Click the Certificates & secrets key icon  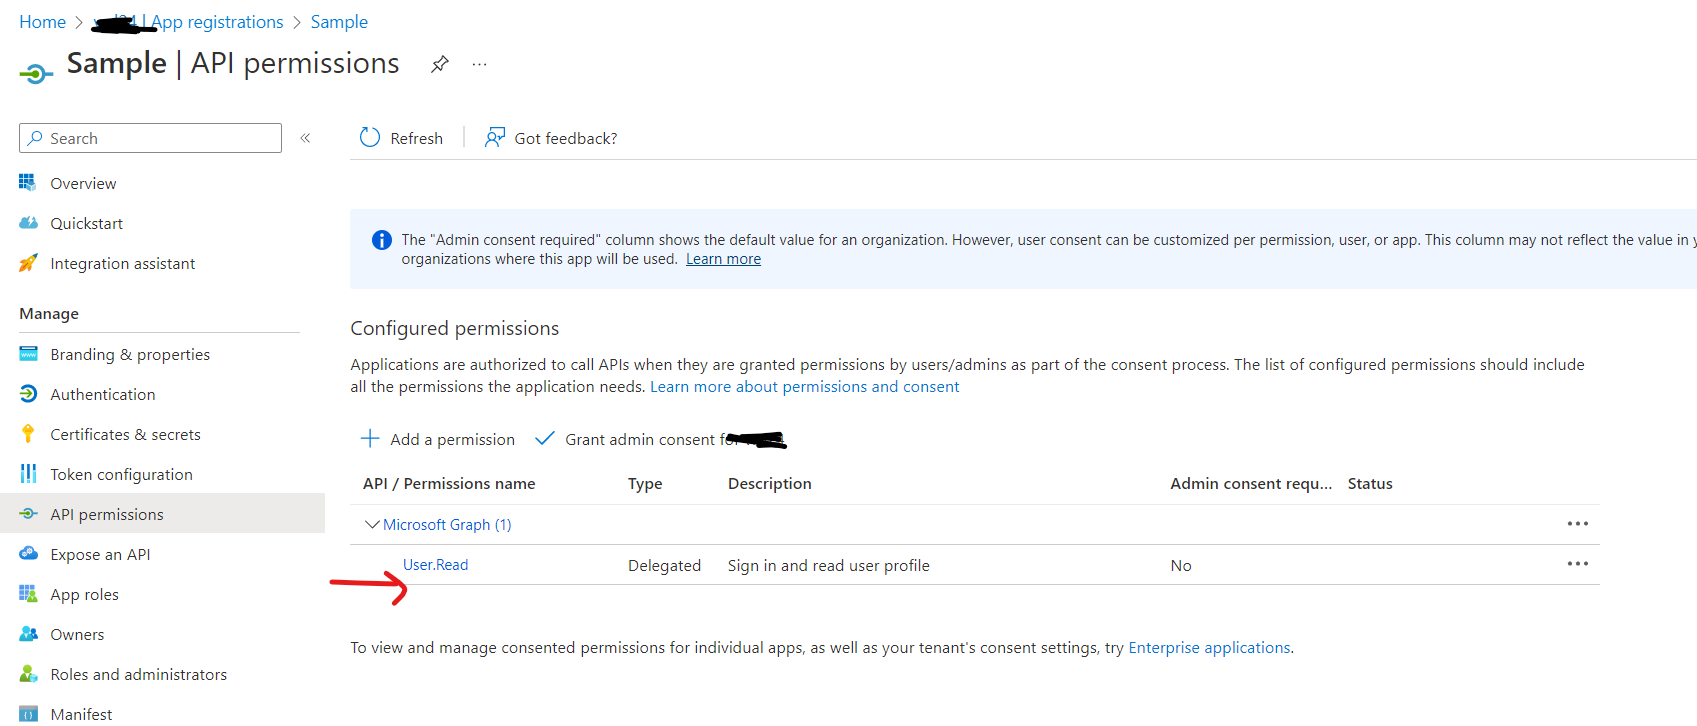pos(28,434)
